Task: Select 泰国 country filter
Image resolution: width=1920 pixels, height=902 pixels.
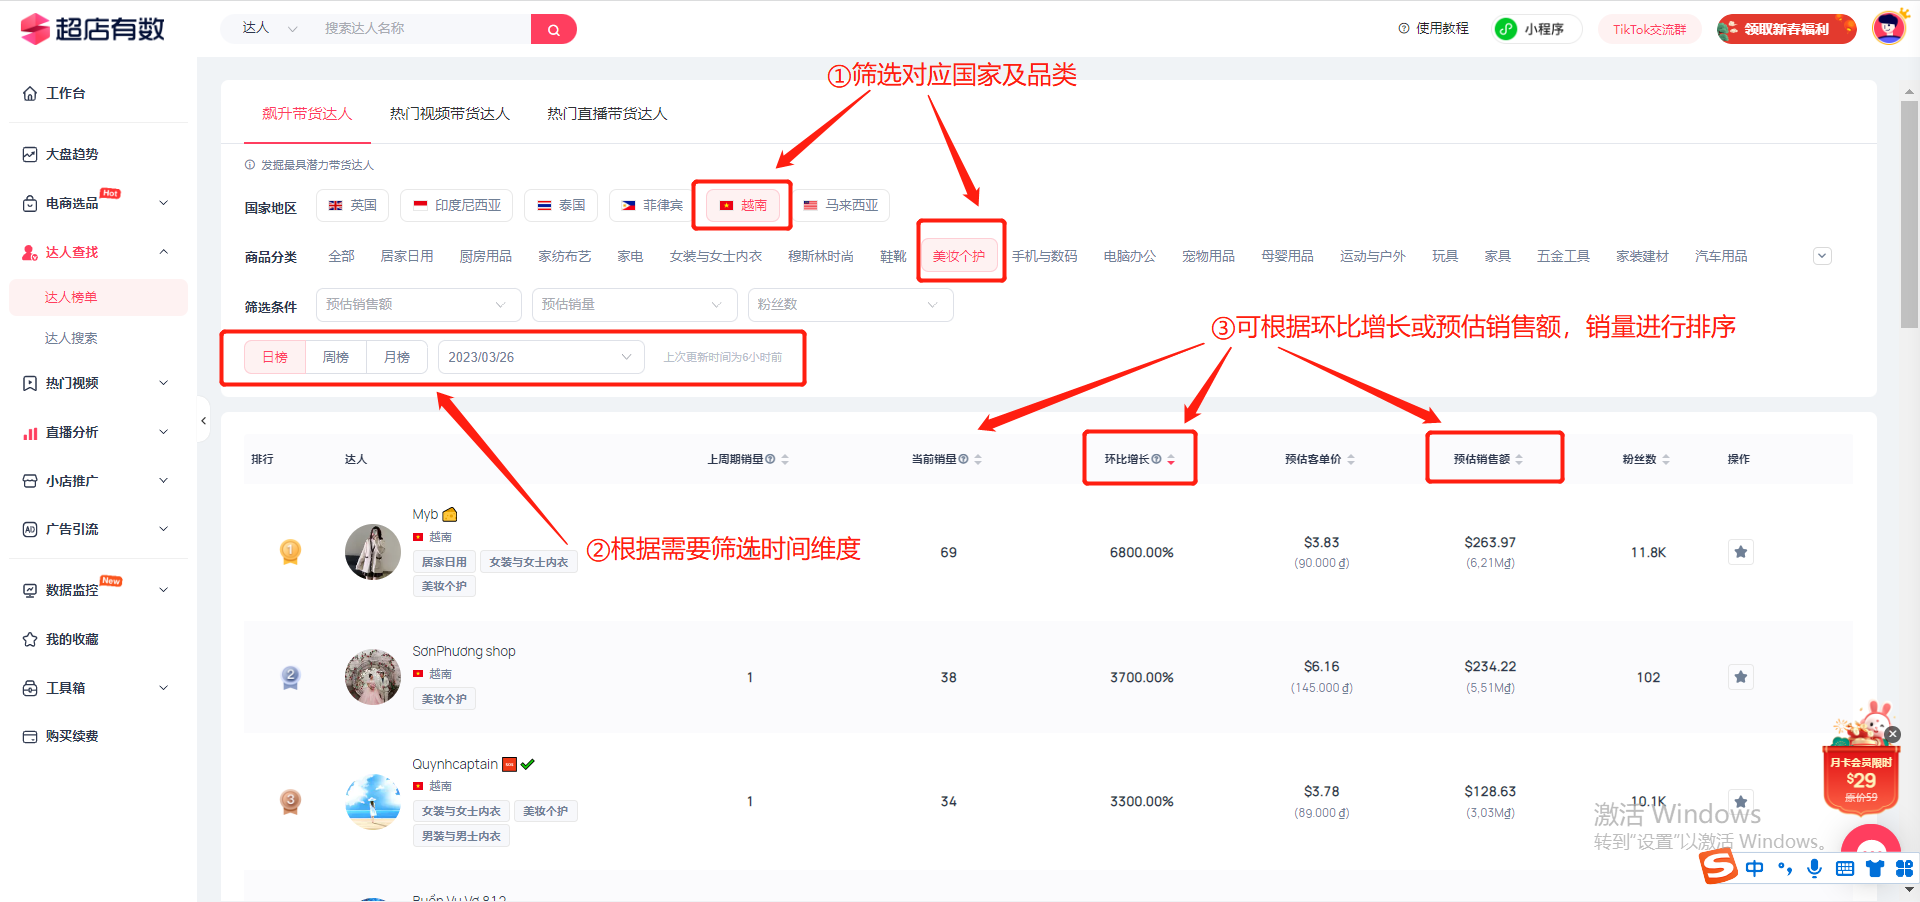Action: (x=561, y=205)
